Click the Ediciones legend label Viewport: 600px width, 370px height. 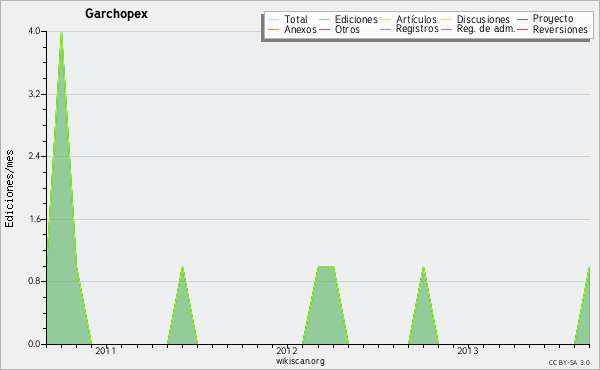tap(356, 19)
